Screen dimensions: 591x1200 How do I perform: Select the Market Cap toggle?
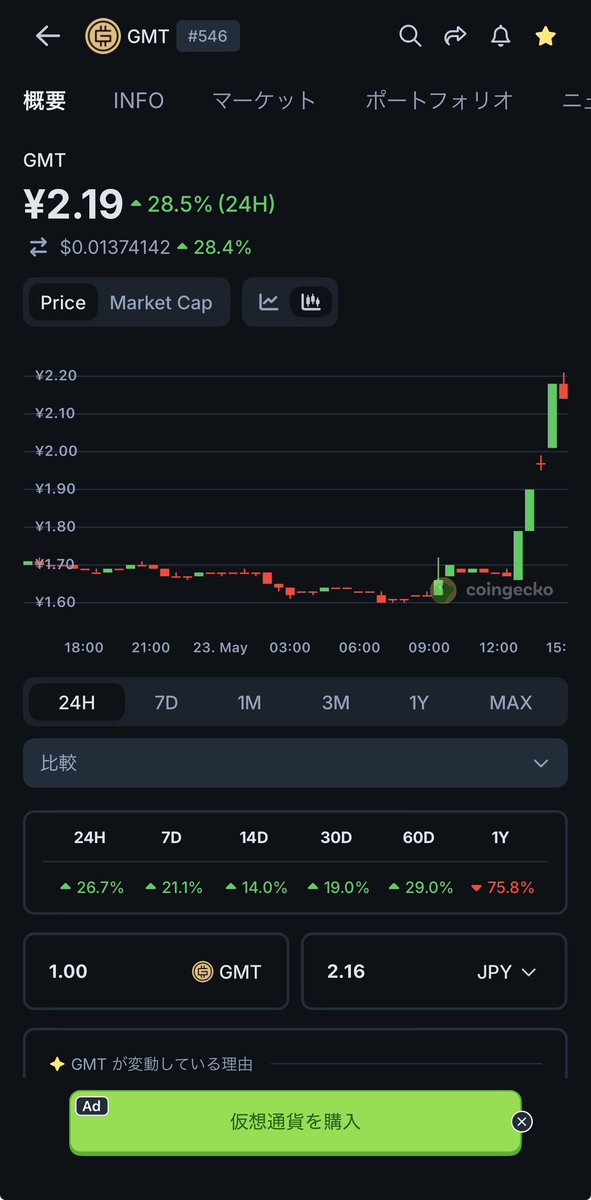point(161,302)
